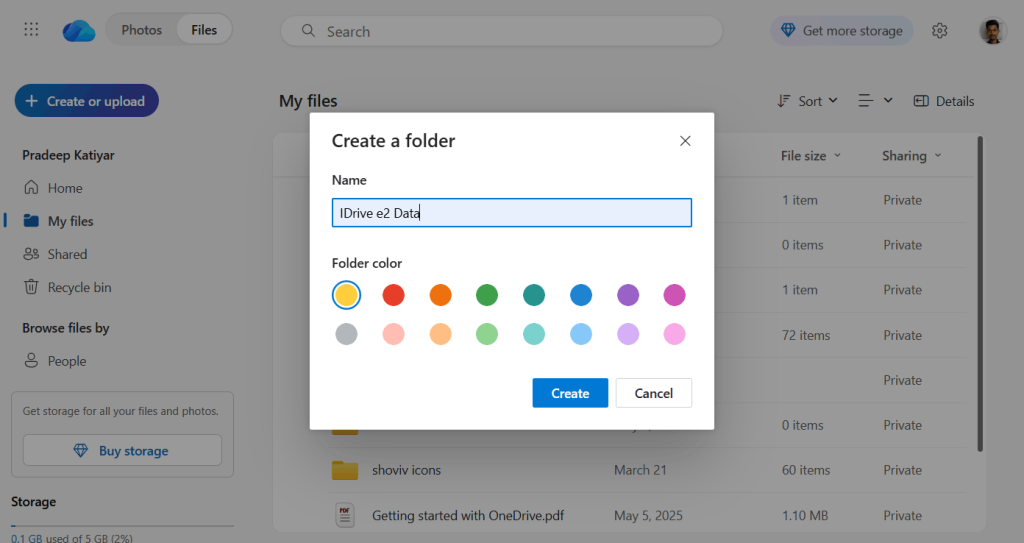
Task: Select the light green folder color
Action: click(x=487, y=334)
